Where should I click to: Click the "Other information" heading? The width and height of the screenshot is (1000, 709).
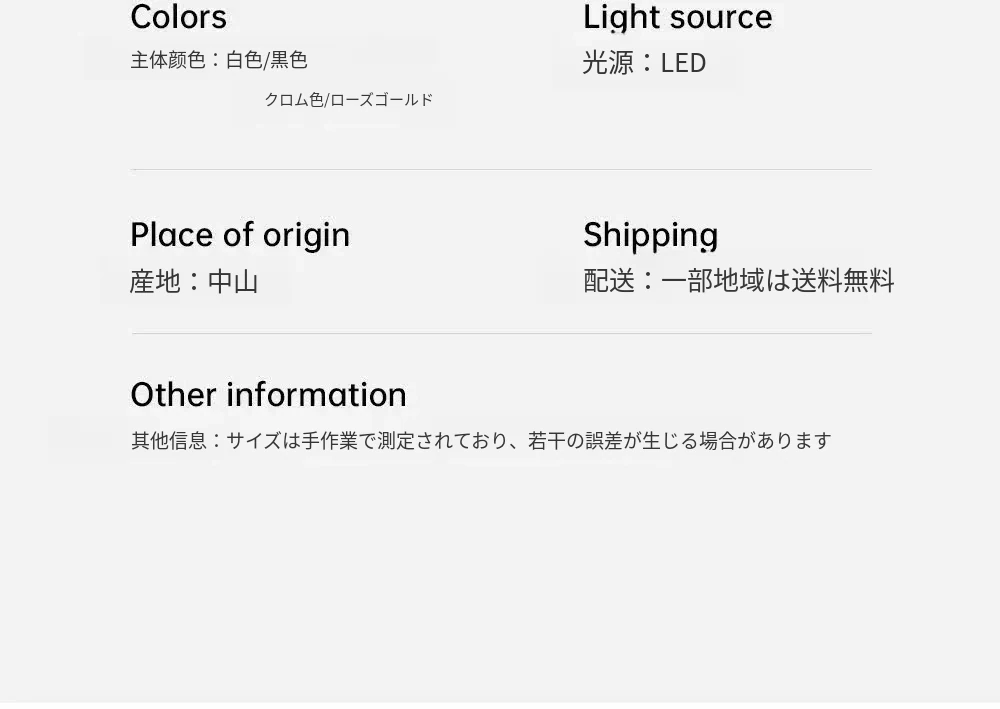(x=268, y=394)
